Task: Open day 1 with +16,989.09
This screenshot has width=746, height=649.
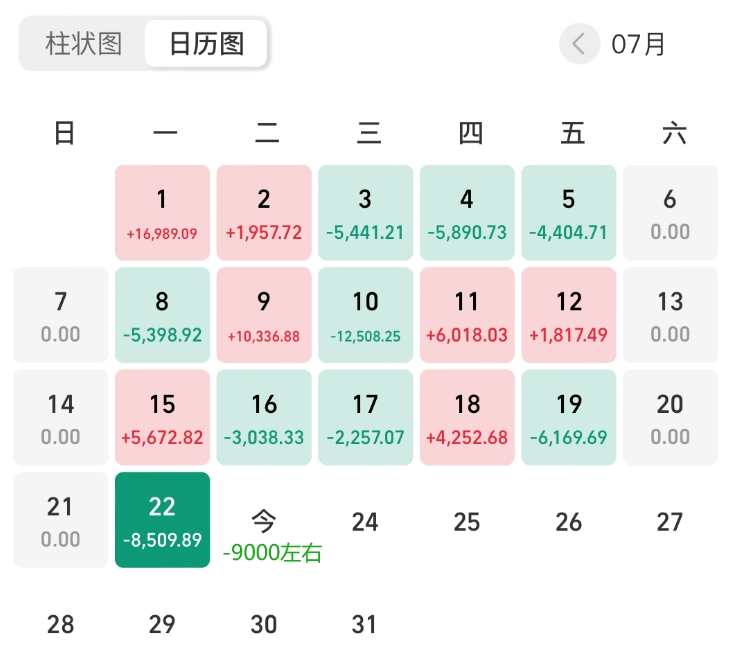Action: pyautogui.click(x=162, y=213)
